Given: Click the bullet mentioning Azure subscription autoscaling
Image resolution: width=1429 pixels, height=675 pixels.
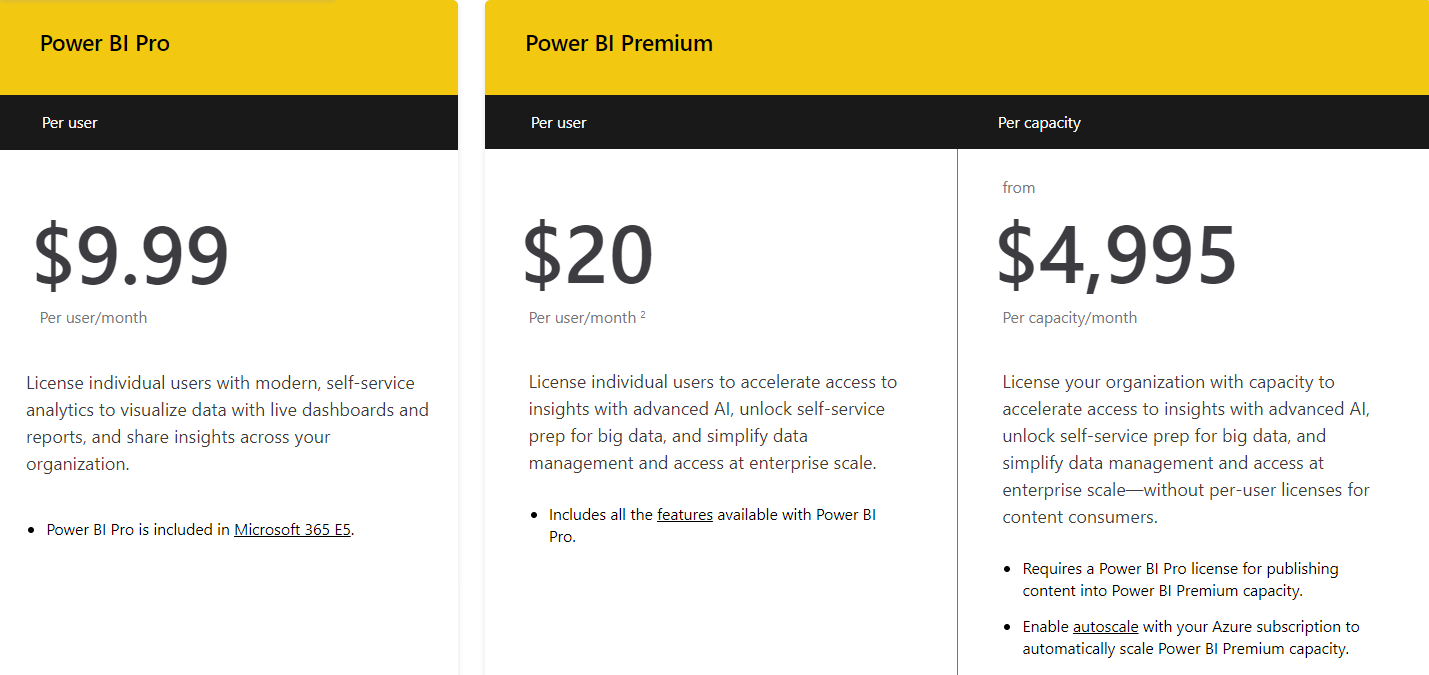Looking at the screenshot, I should (1190, 637).
